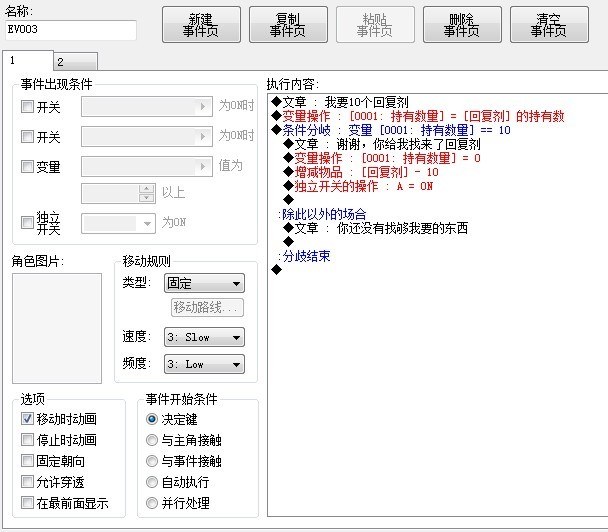
Task: Open the 独立开关 letter dropdown
Action: pyautogui.click(x=119, y=223)
